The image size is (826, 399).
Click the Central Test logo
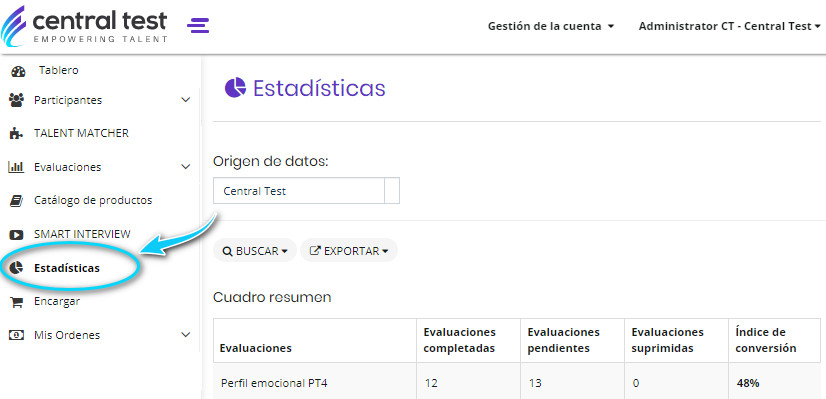85,25
